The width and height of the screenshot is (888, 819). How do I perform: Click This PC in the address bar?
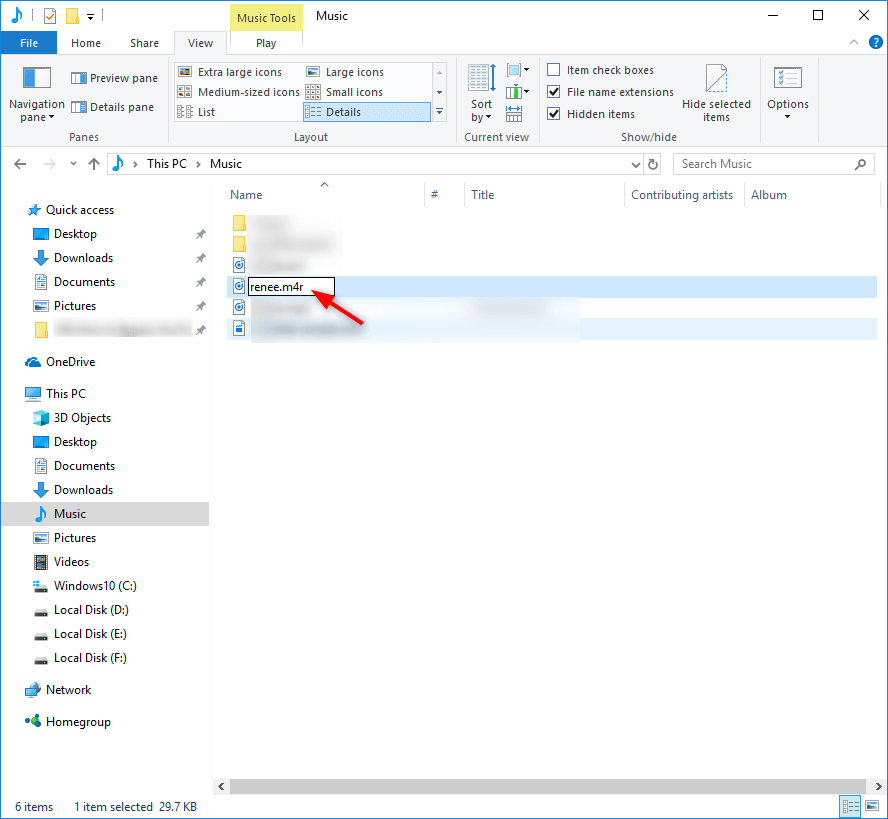[x=166, y=164]
